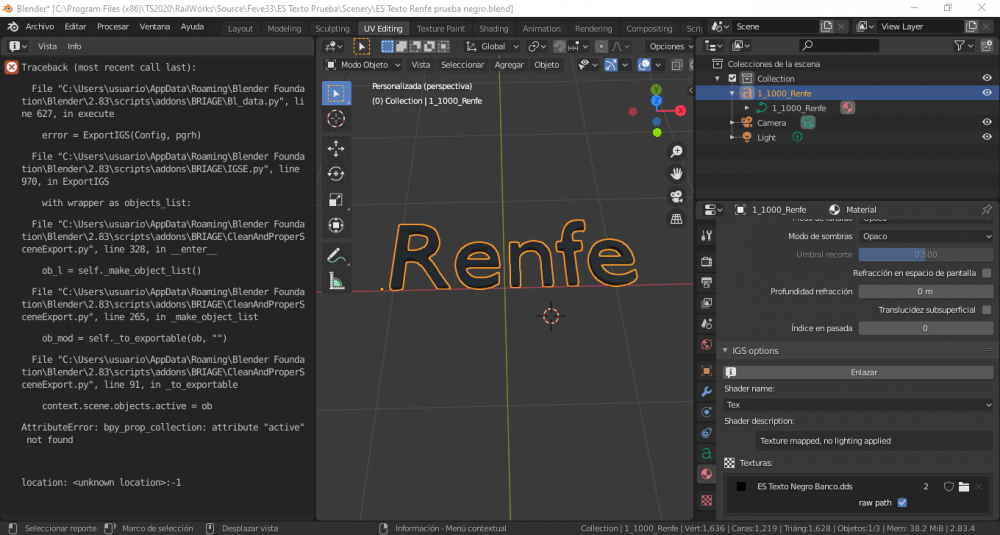Click the red X axis gizmo handle
1000x535 pixels.
pyautogui.click(x=680, y=110)
